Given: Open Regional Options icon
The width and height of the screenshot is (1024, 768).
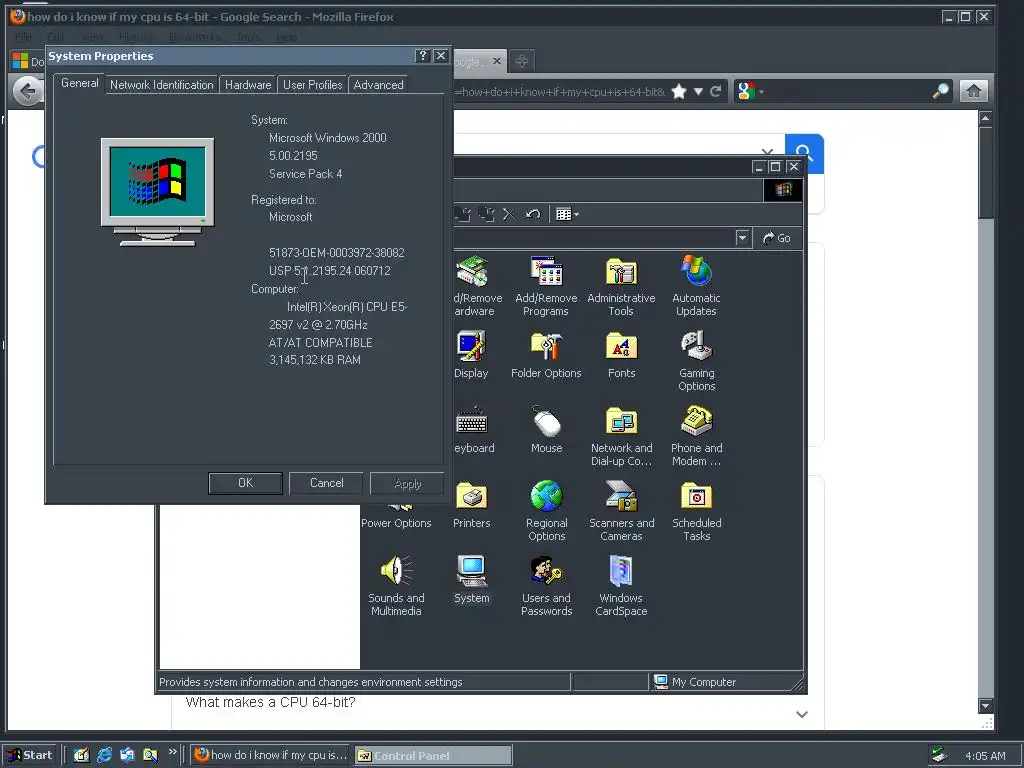Looking at the screenshot, I should click(547, 511).
